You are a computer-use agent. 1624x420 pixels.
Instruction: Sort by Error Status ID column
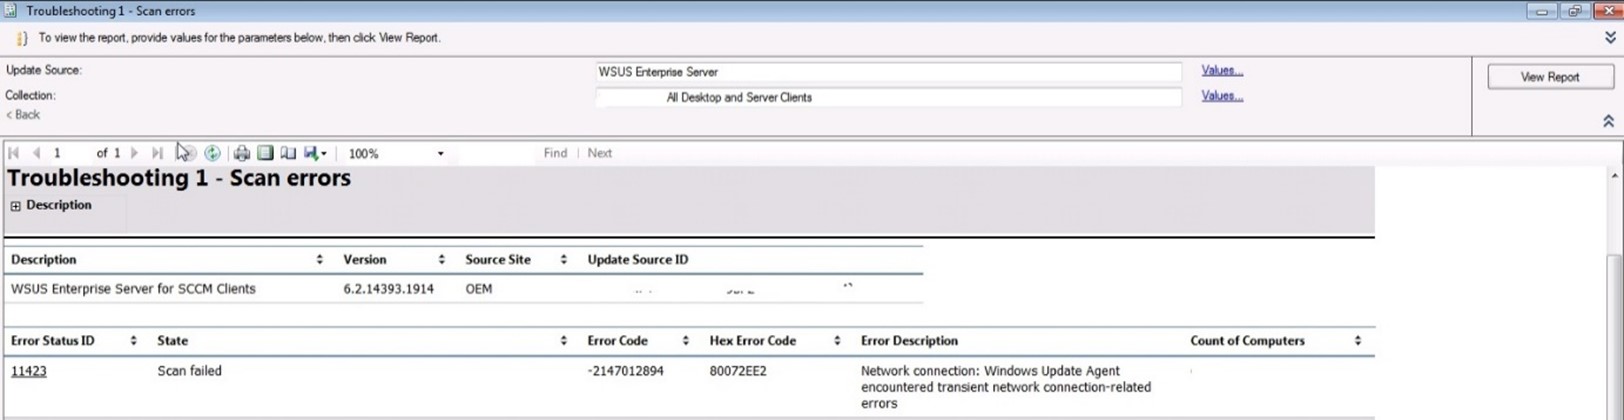pos(134,341)
